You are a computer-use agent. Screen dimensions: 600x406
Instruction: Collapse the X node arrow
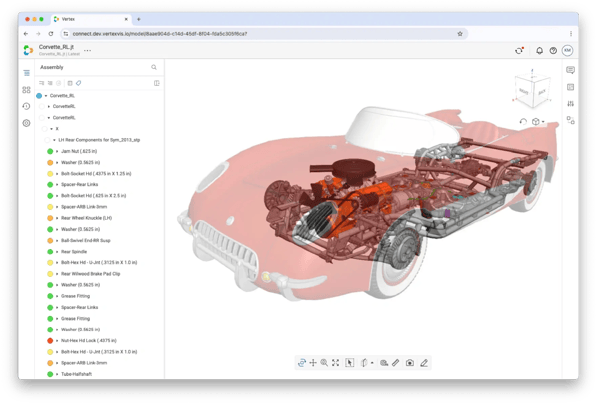[52, 129]
